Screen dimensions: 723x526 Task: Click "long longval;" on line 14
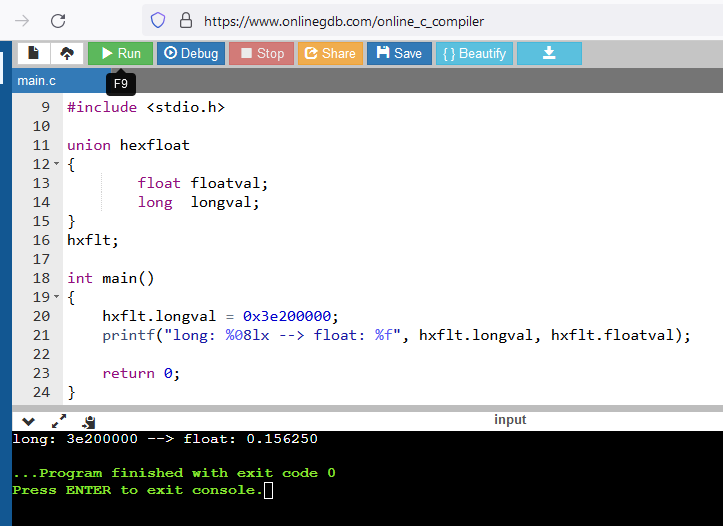[199, 202]
